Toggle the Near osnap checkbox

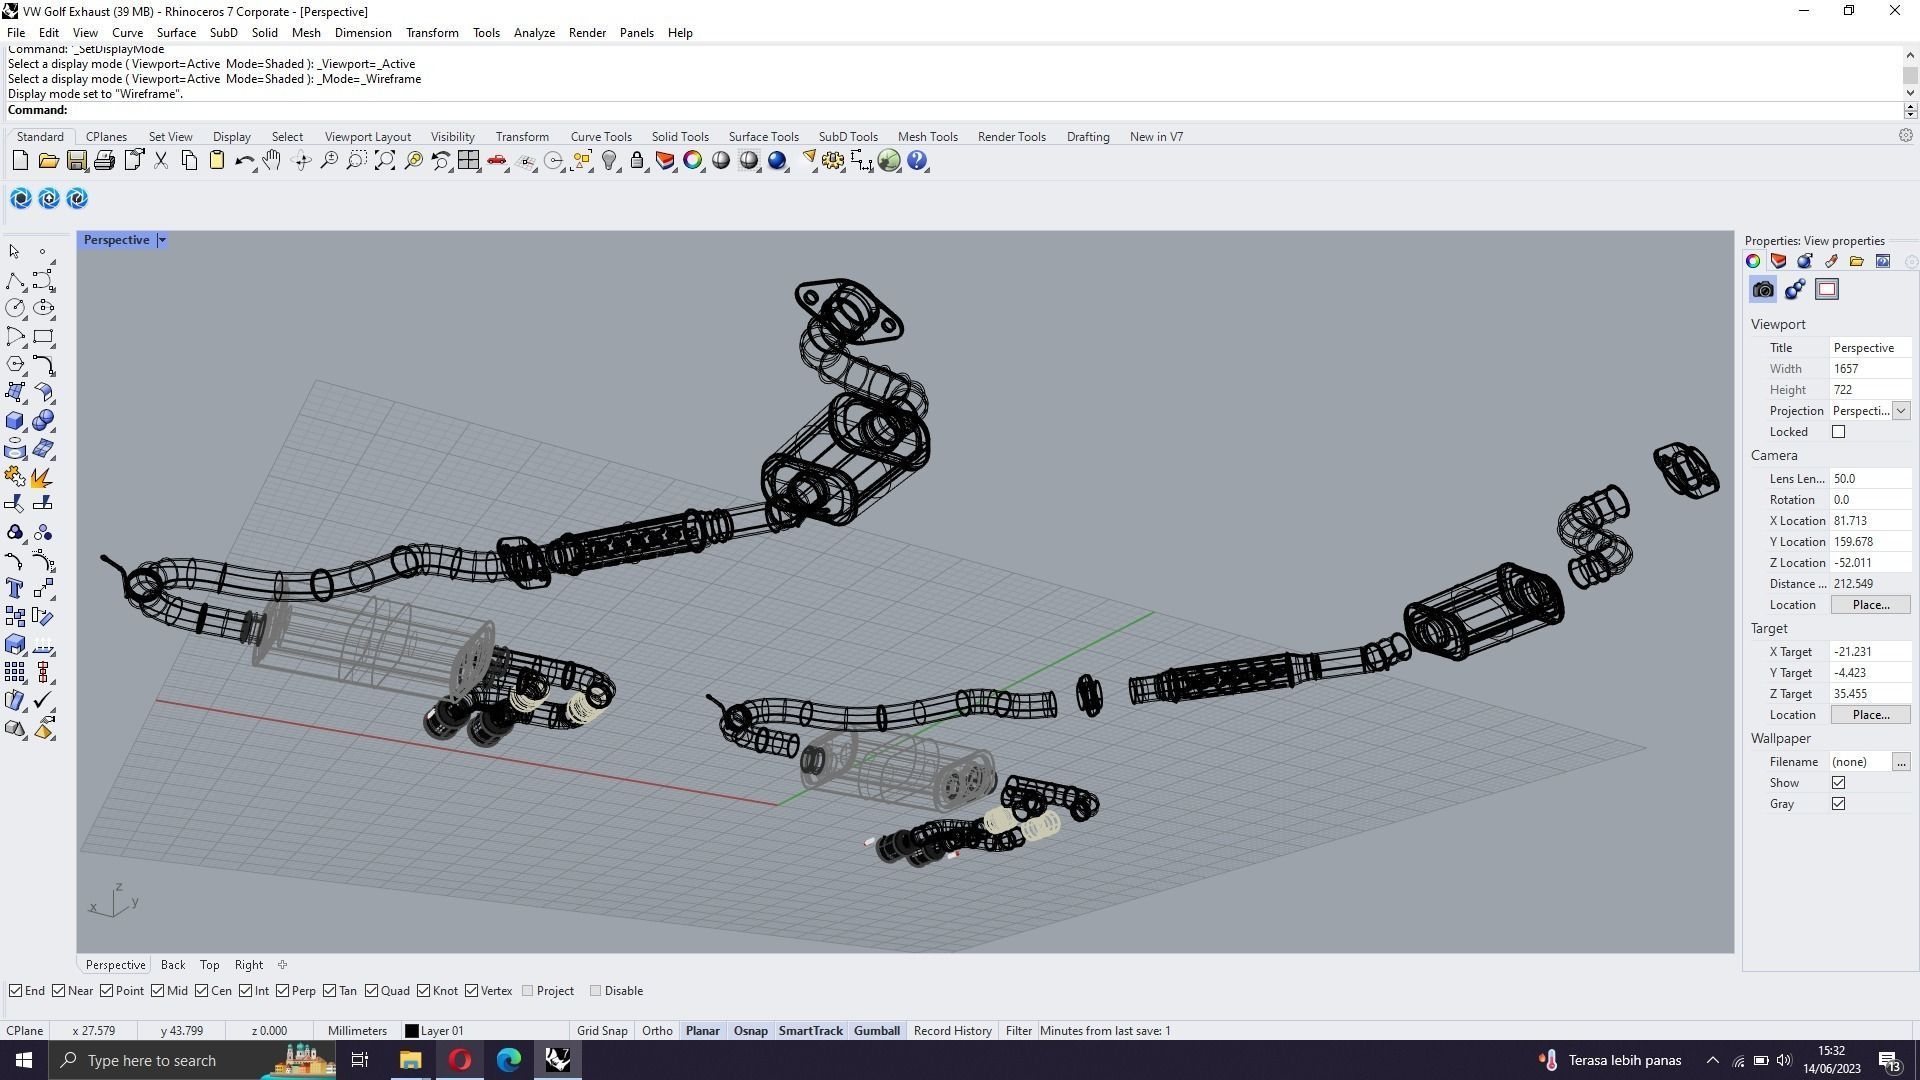pyautogui.click(x=59, y=991)
